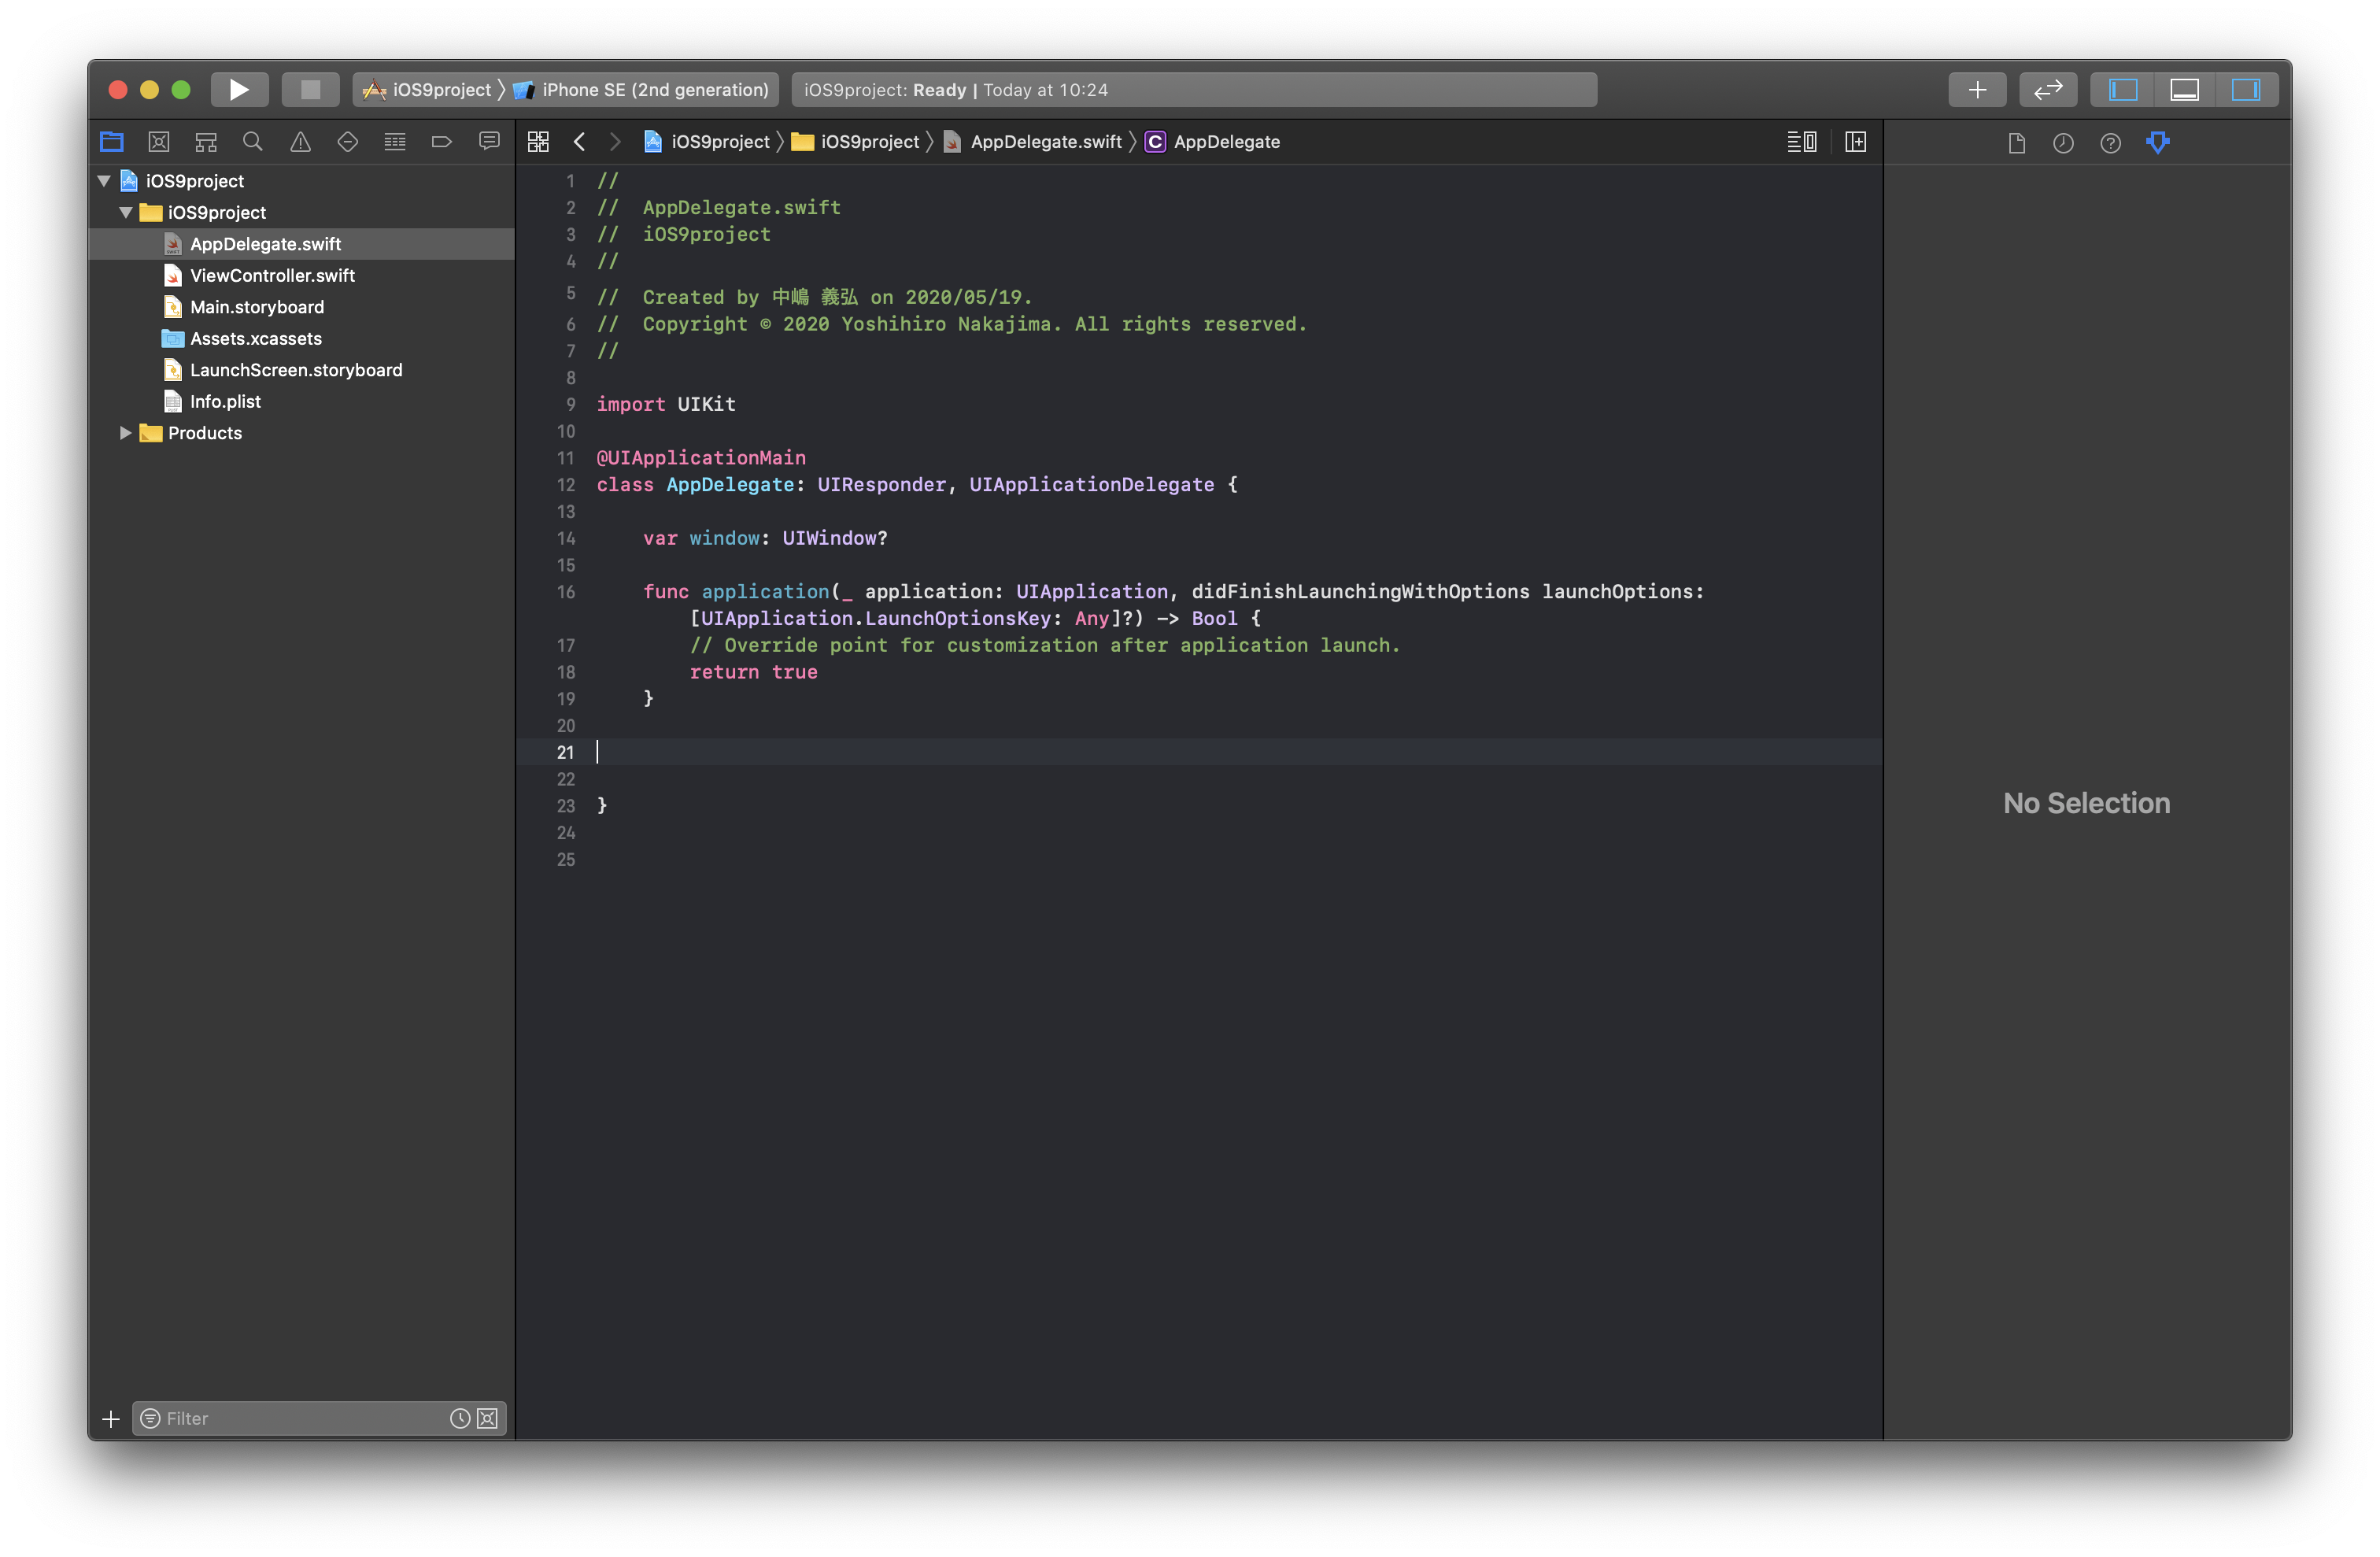Toggle the Debug area visibility
2380x1557 pixels.
(x=2184, y=89)
